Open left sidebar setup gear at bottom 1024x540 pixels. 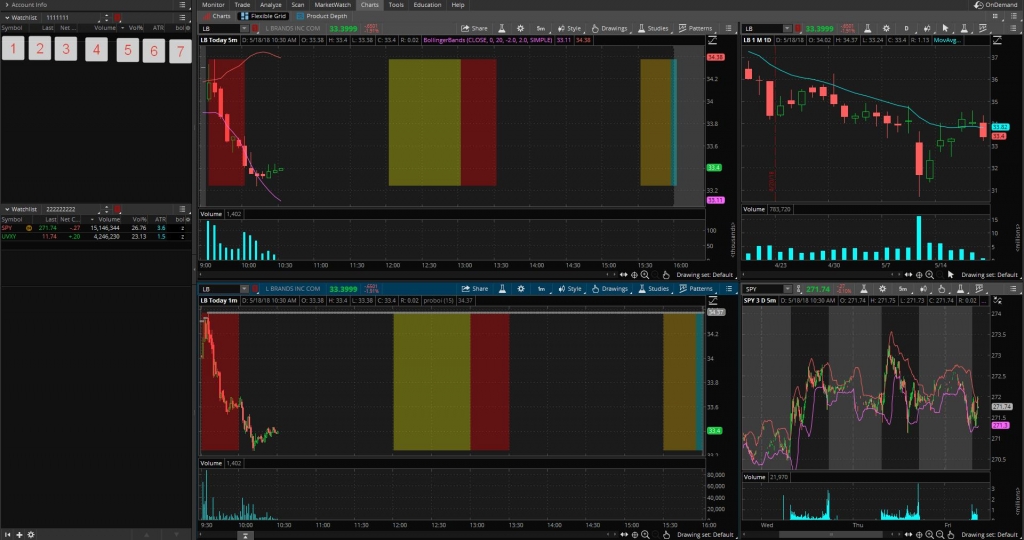coord(31,535)
